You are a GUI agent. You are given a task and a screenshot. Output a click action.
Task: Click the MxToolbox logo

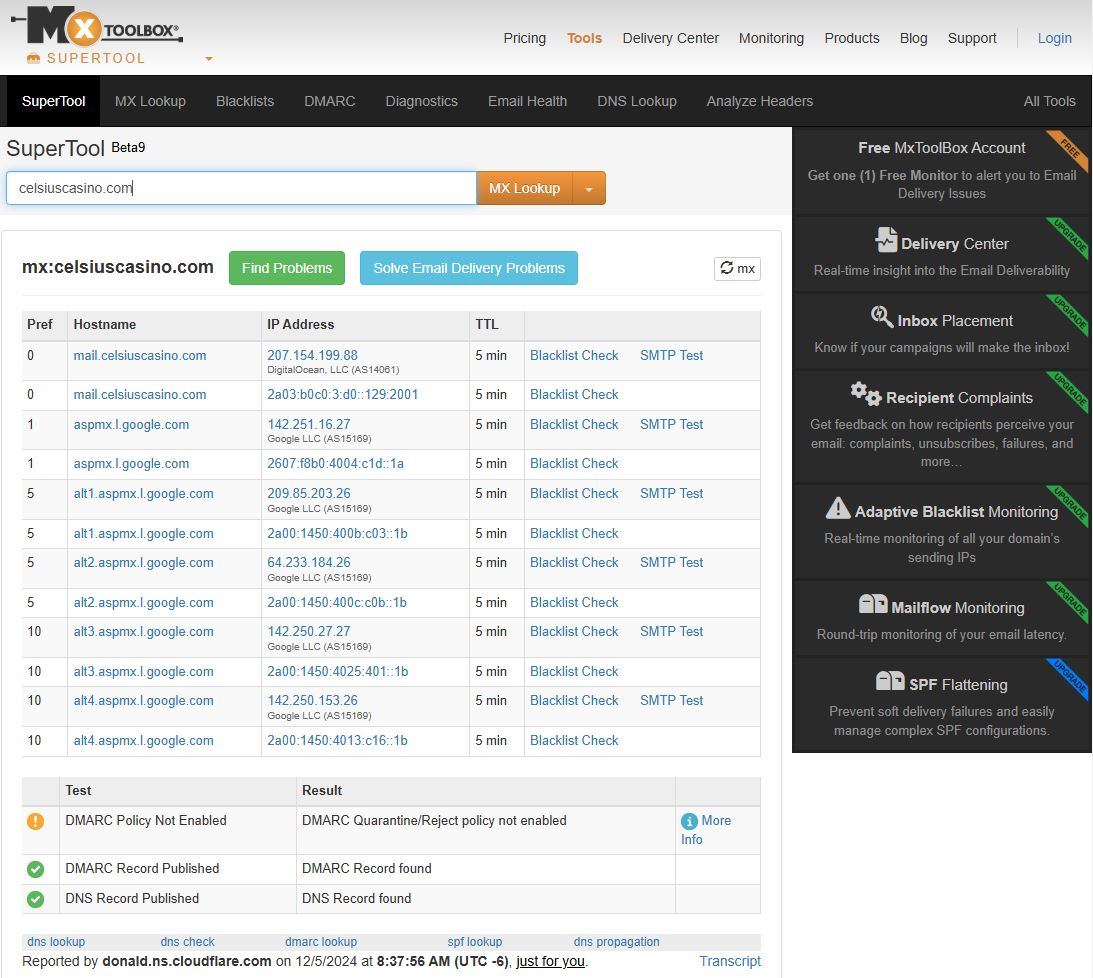[97, 26]
